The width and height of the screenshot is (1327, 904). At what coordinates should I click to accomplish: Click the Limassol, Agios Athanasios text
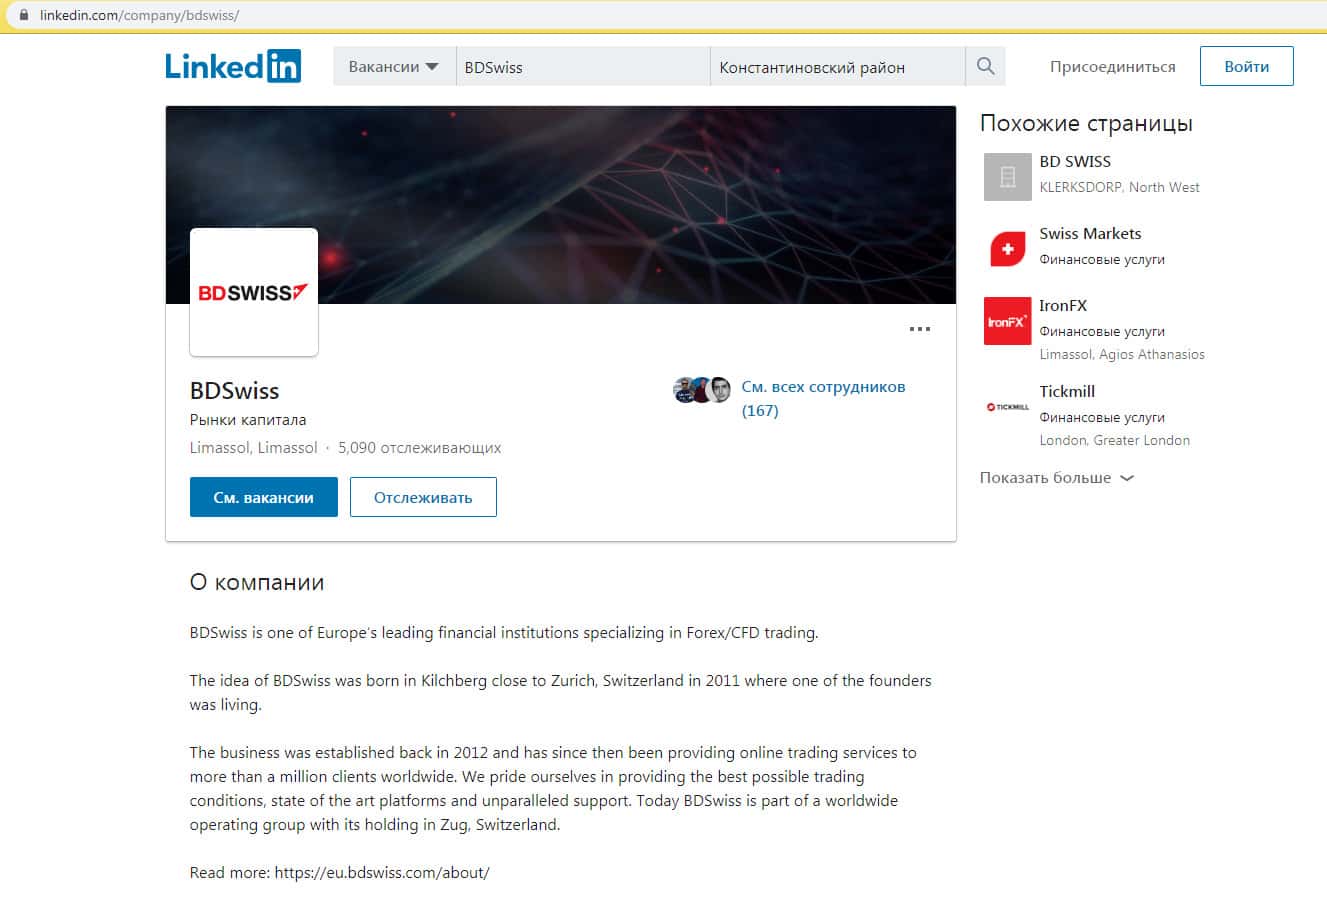tap(1122, 354)
